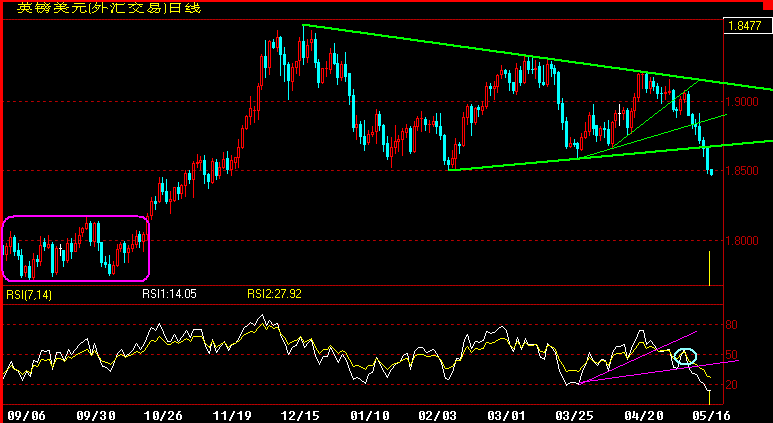
Task: Click the 1.8500 price axis label
Action: [x=742, y=171]
